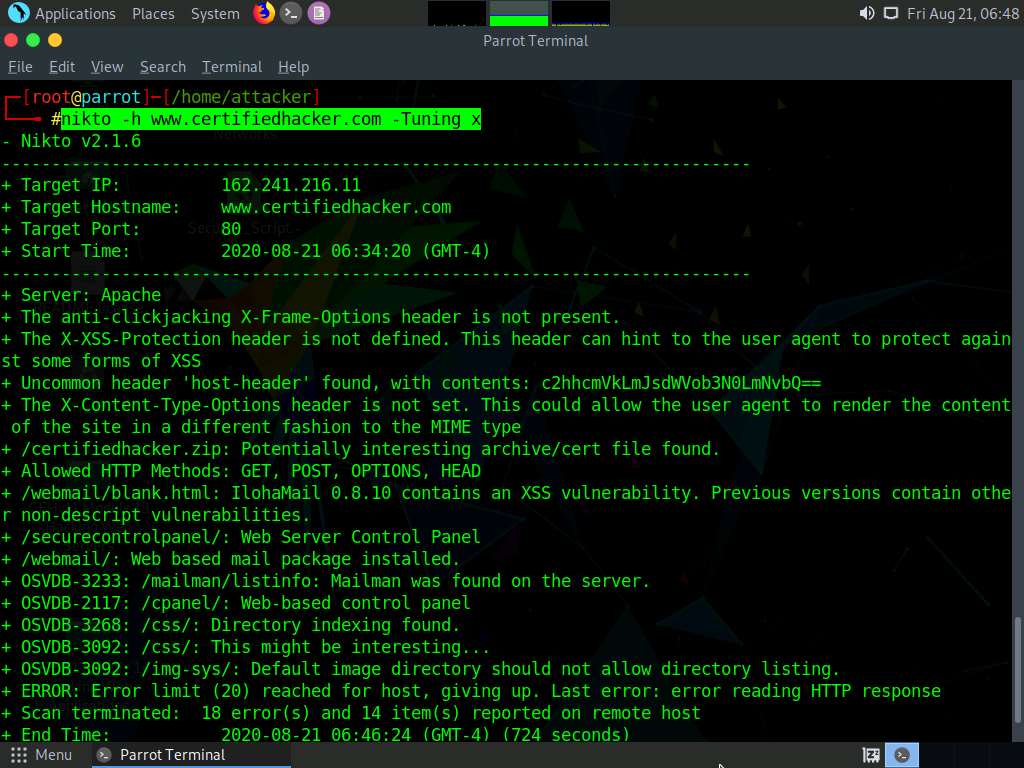Click the X-Frame-Options header warning line
1024x768 pixels.
311,317
